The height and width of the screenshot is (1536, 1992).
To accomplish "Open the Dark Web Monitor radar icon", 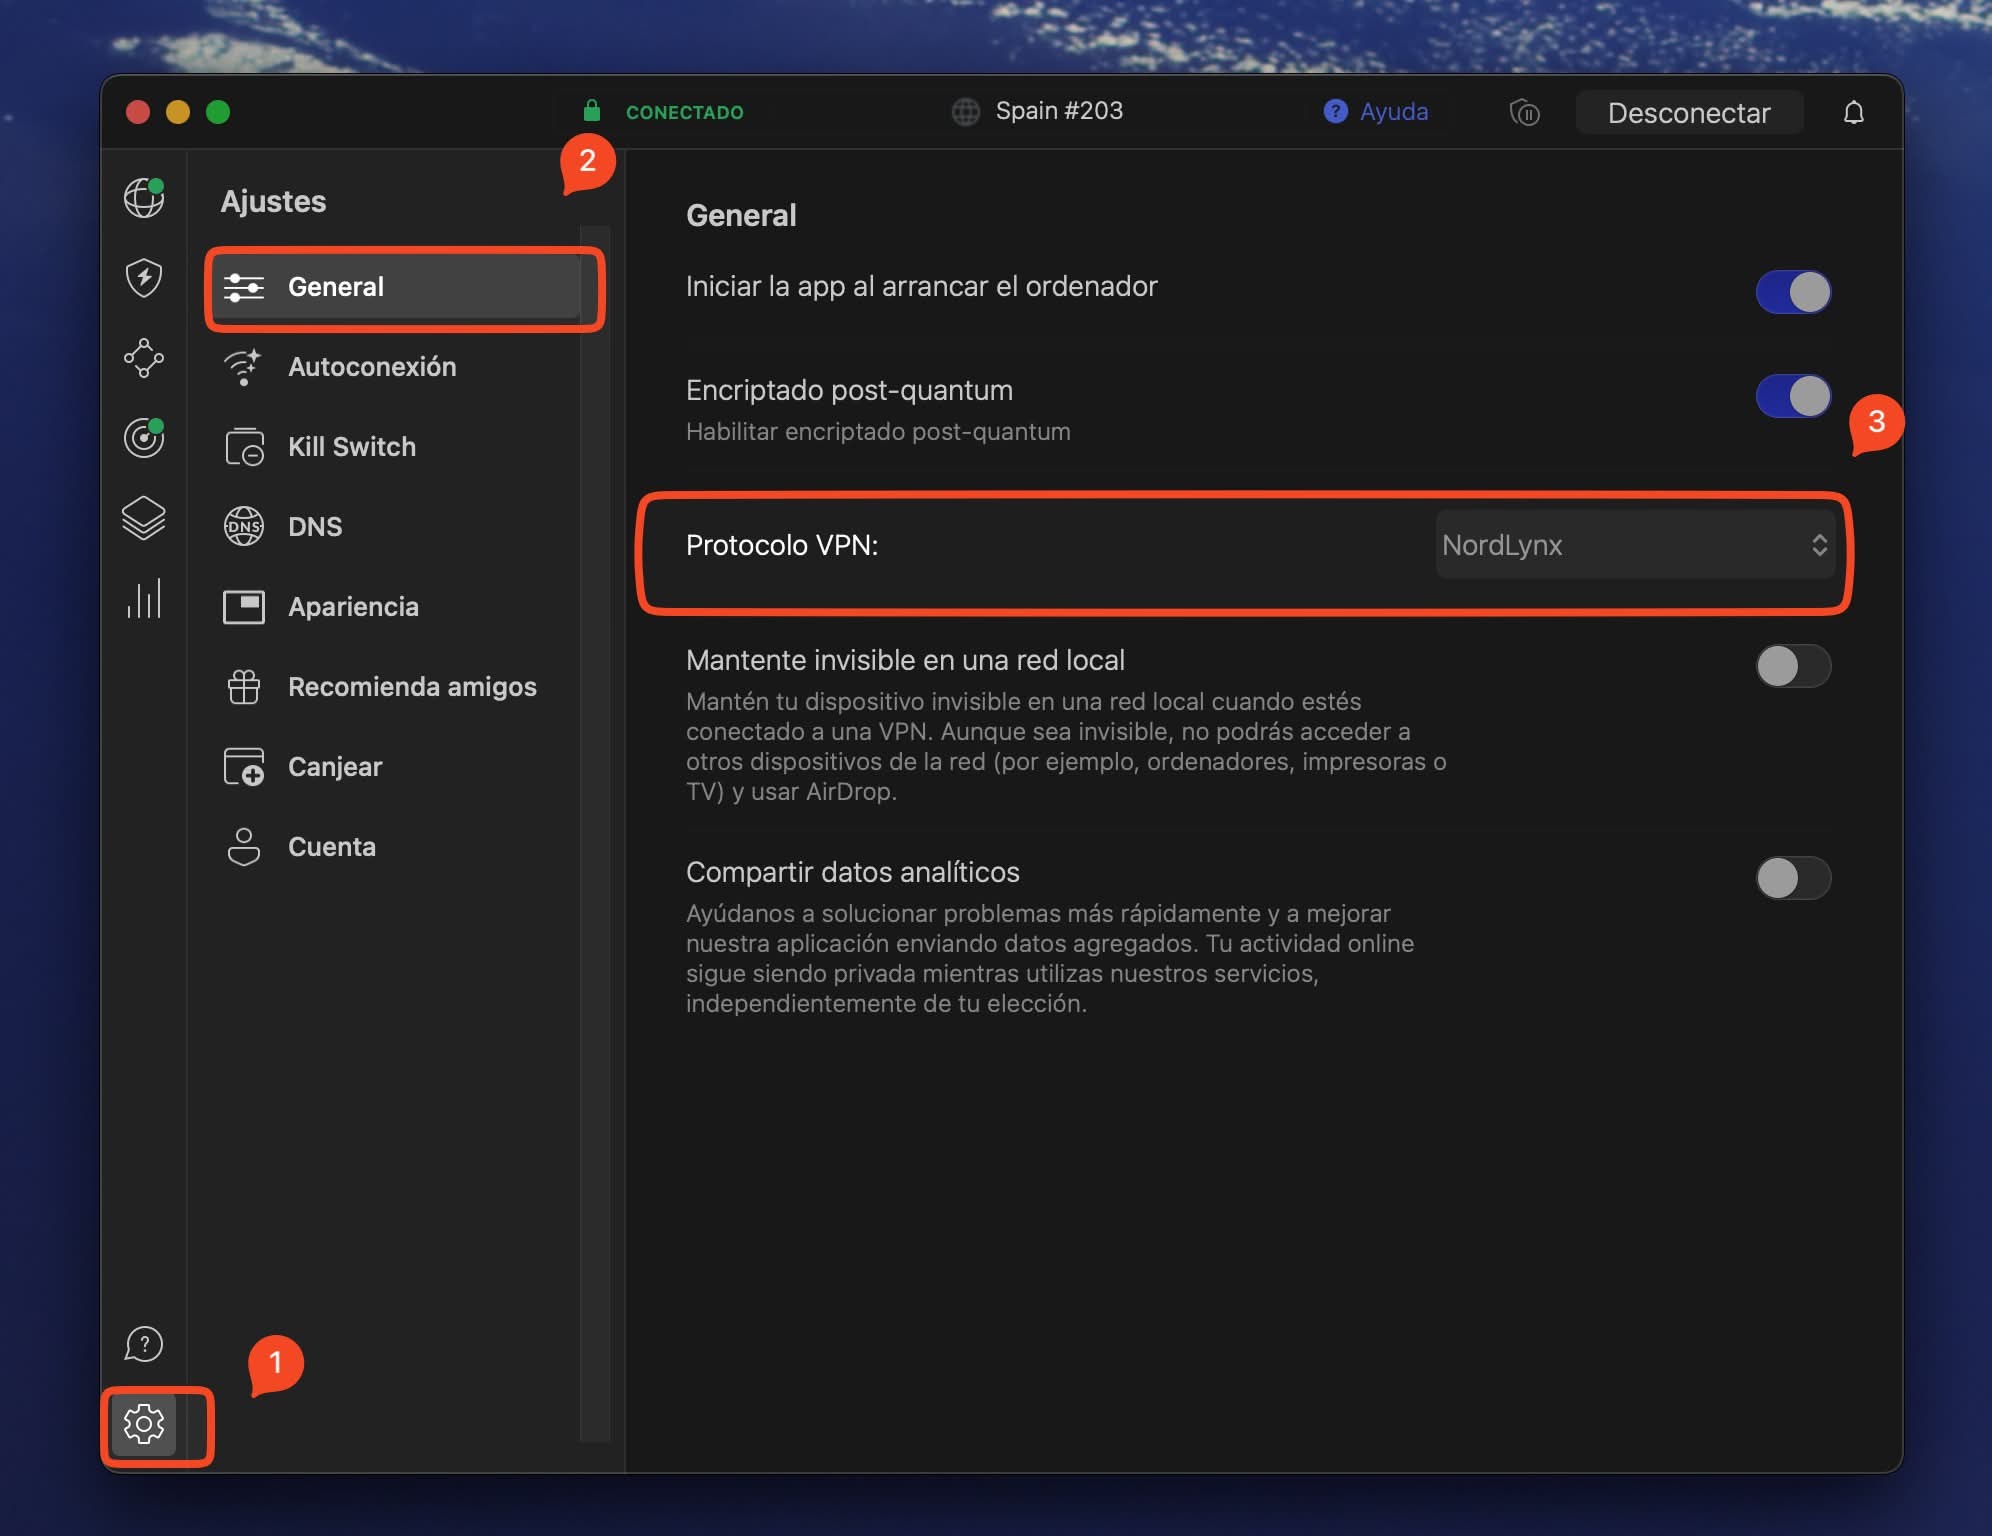I will (144, 437).
